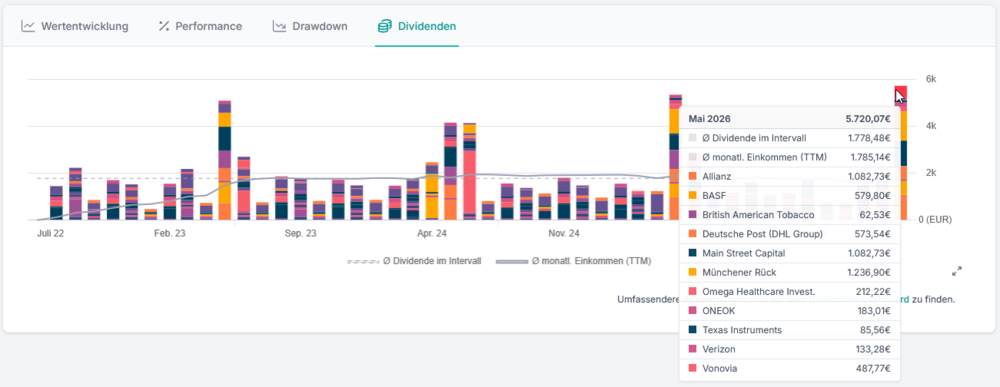Click the Main Street Capital swatch
1000x387 pixels.
tap(693, 253)
